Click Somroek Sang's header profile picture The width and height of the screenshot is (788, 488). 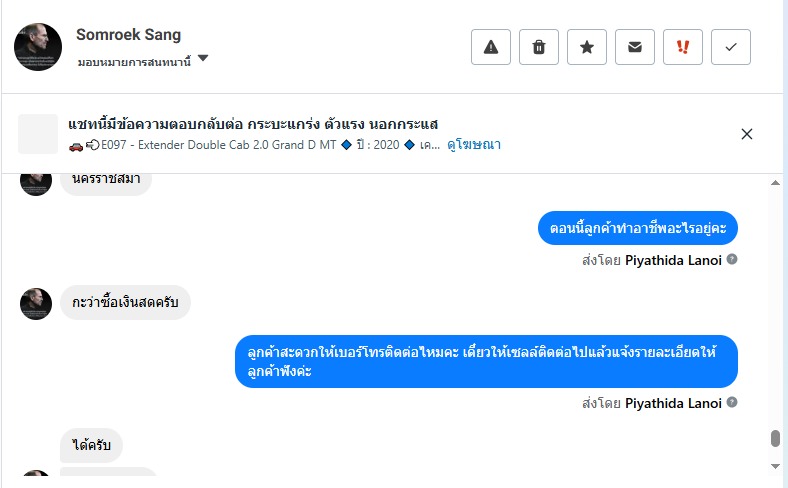(38, 47)
